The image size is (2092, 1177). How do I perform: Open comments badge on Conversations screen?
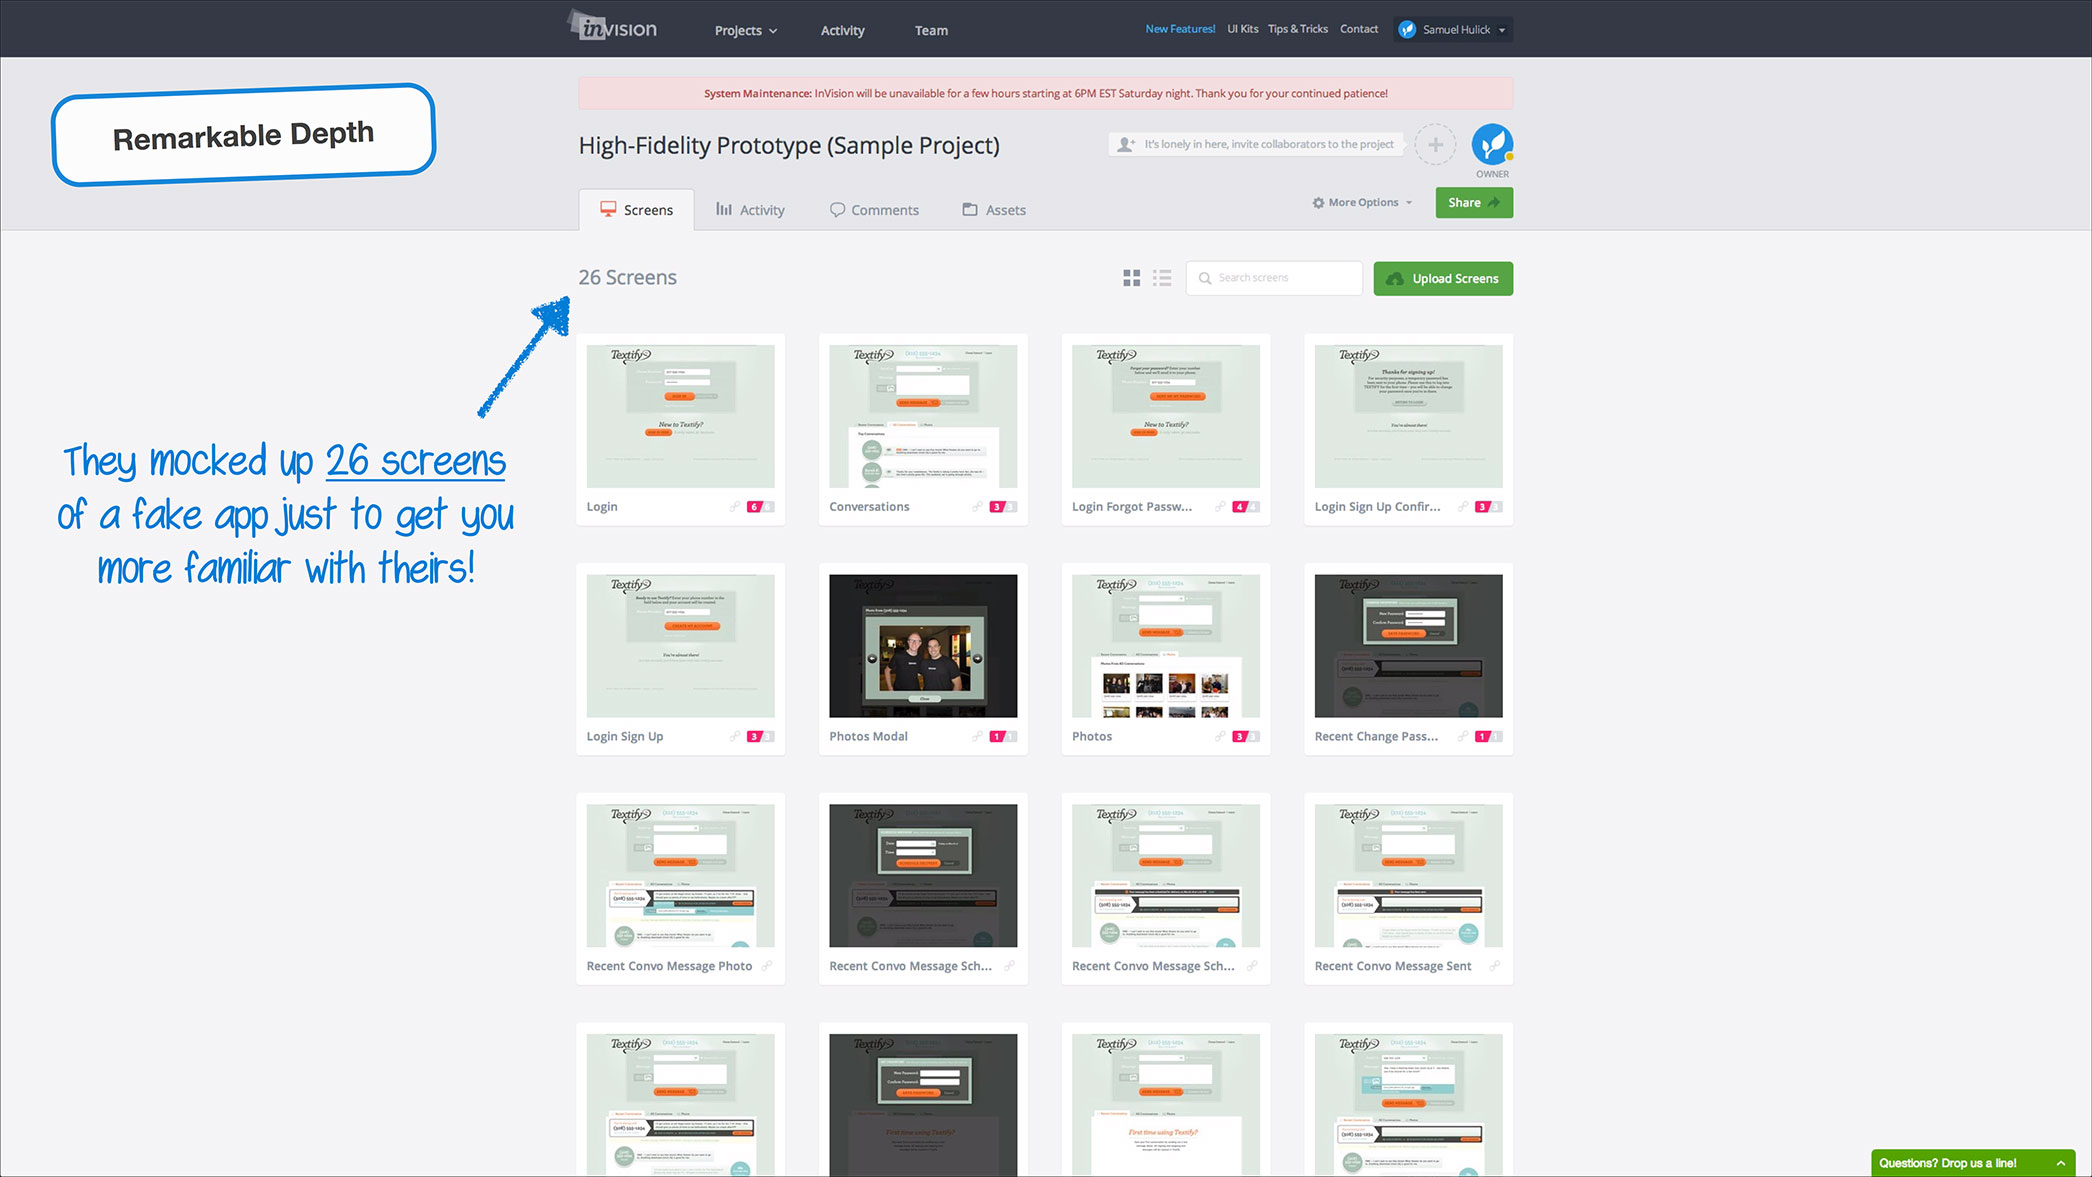(x=1003, y=507)
